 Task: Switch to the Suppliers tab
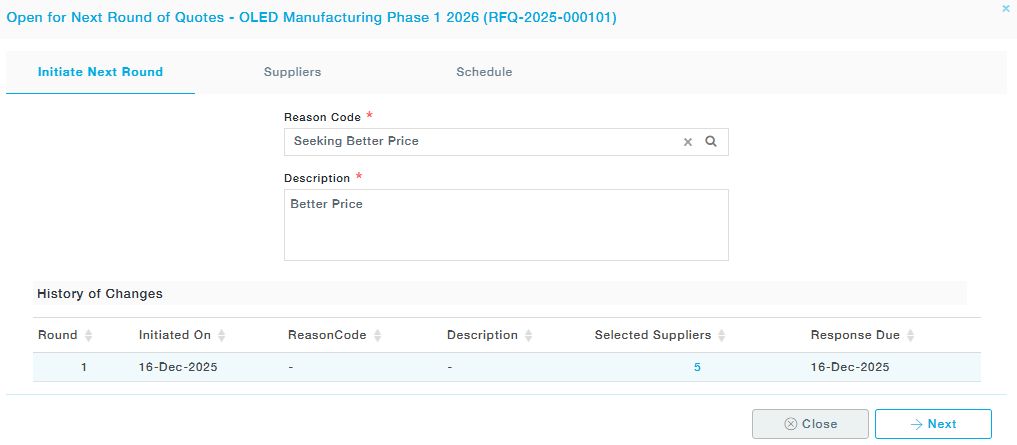292,72
